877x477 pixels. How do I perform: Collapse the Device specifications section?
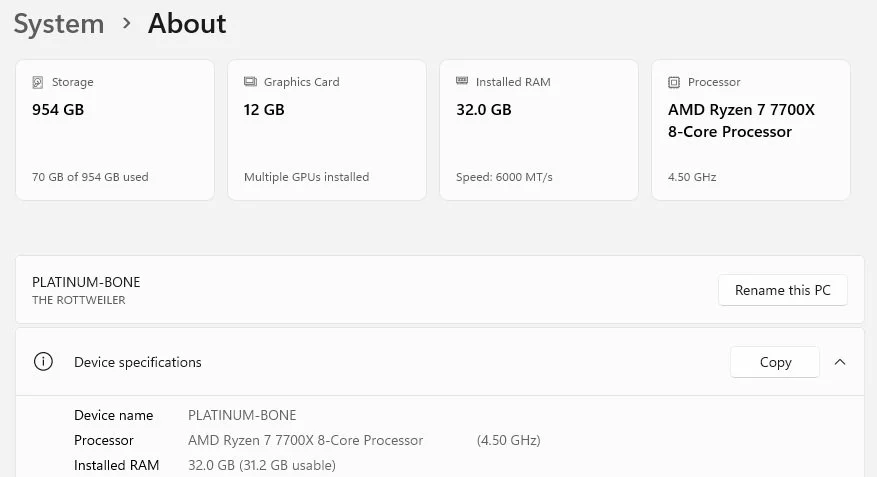[840, 362]
